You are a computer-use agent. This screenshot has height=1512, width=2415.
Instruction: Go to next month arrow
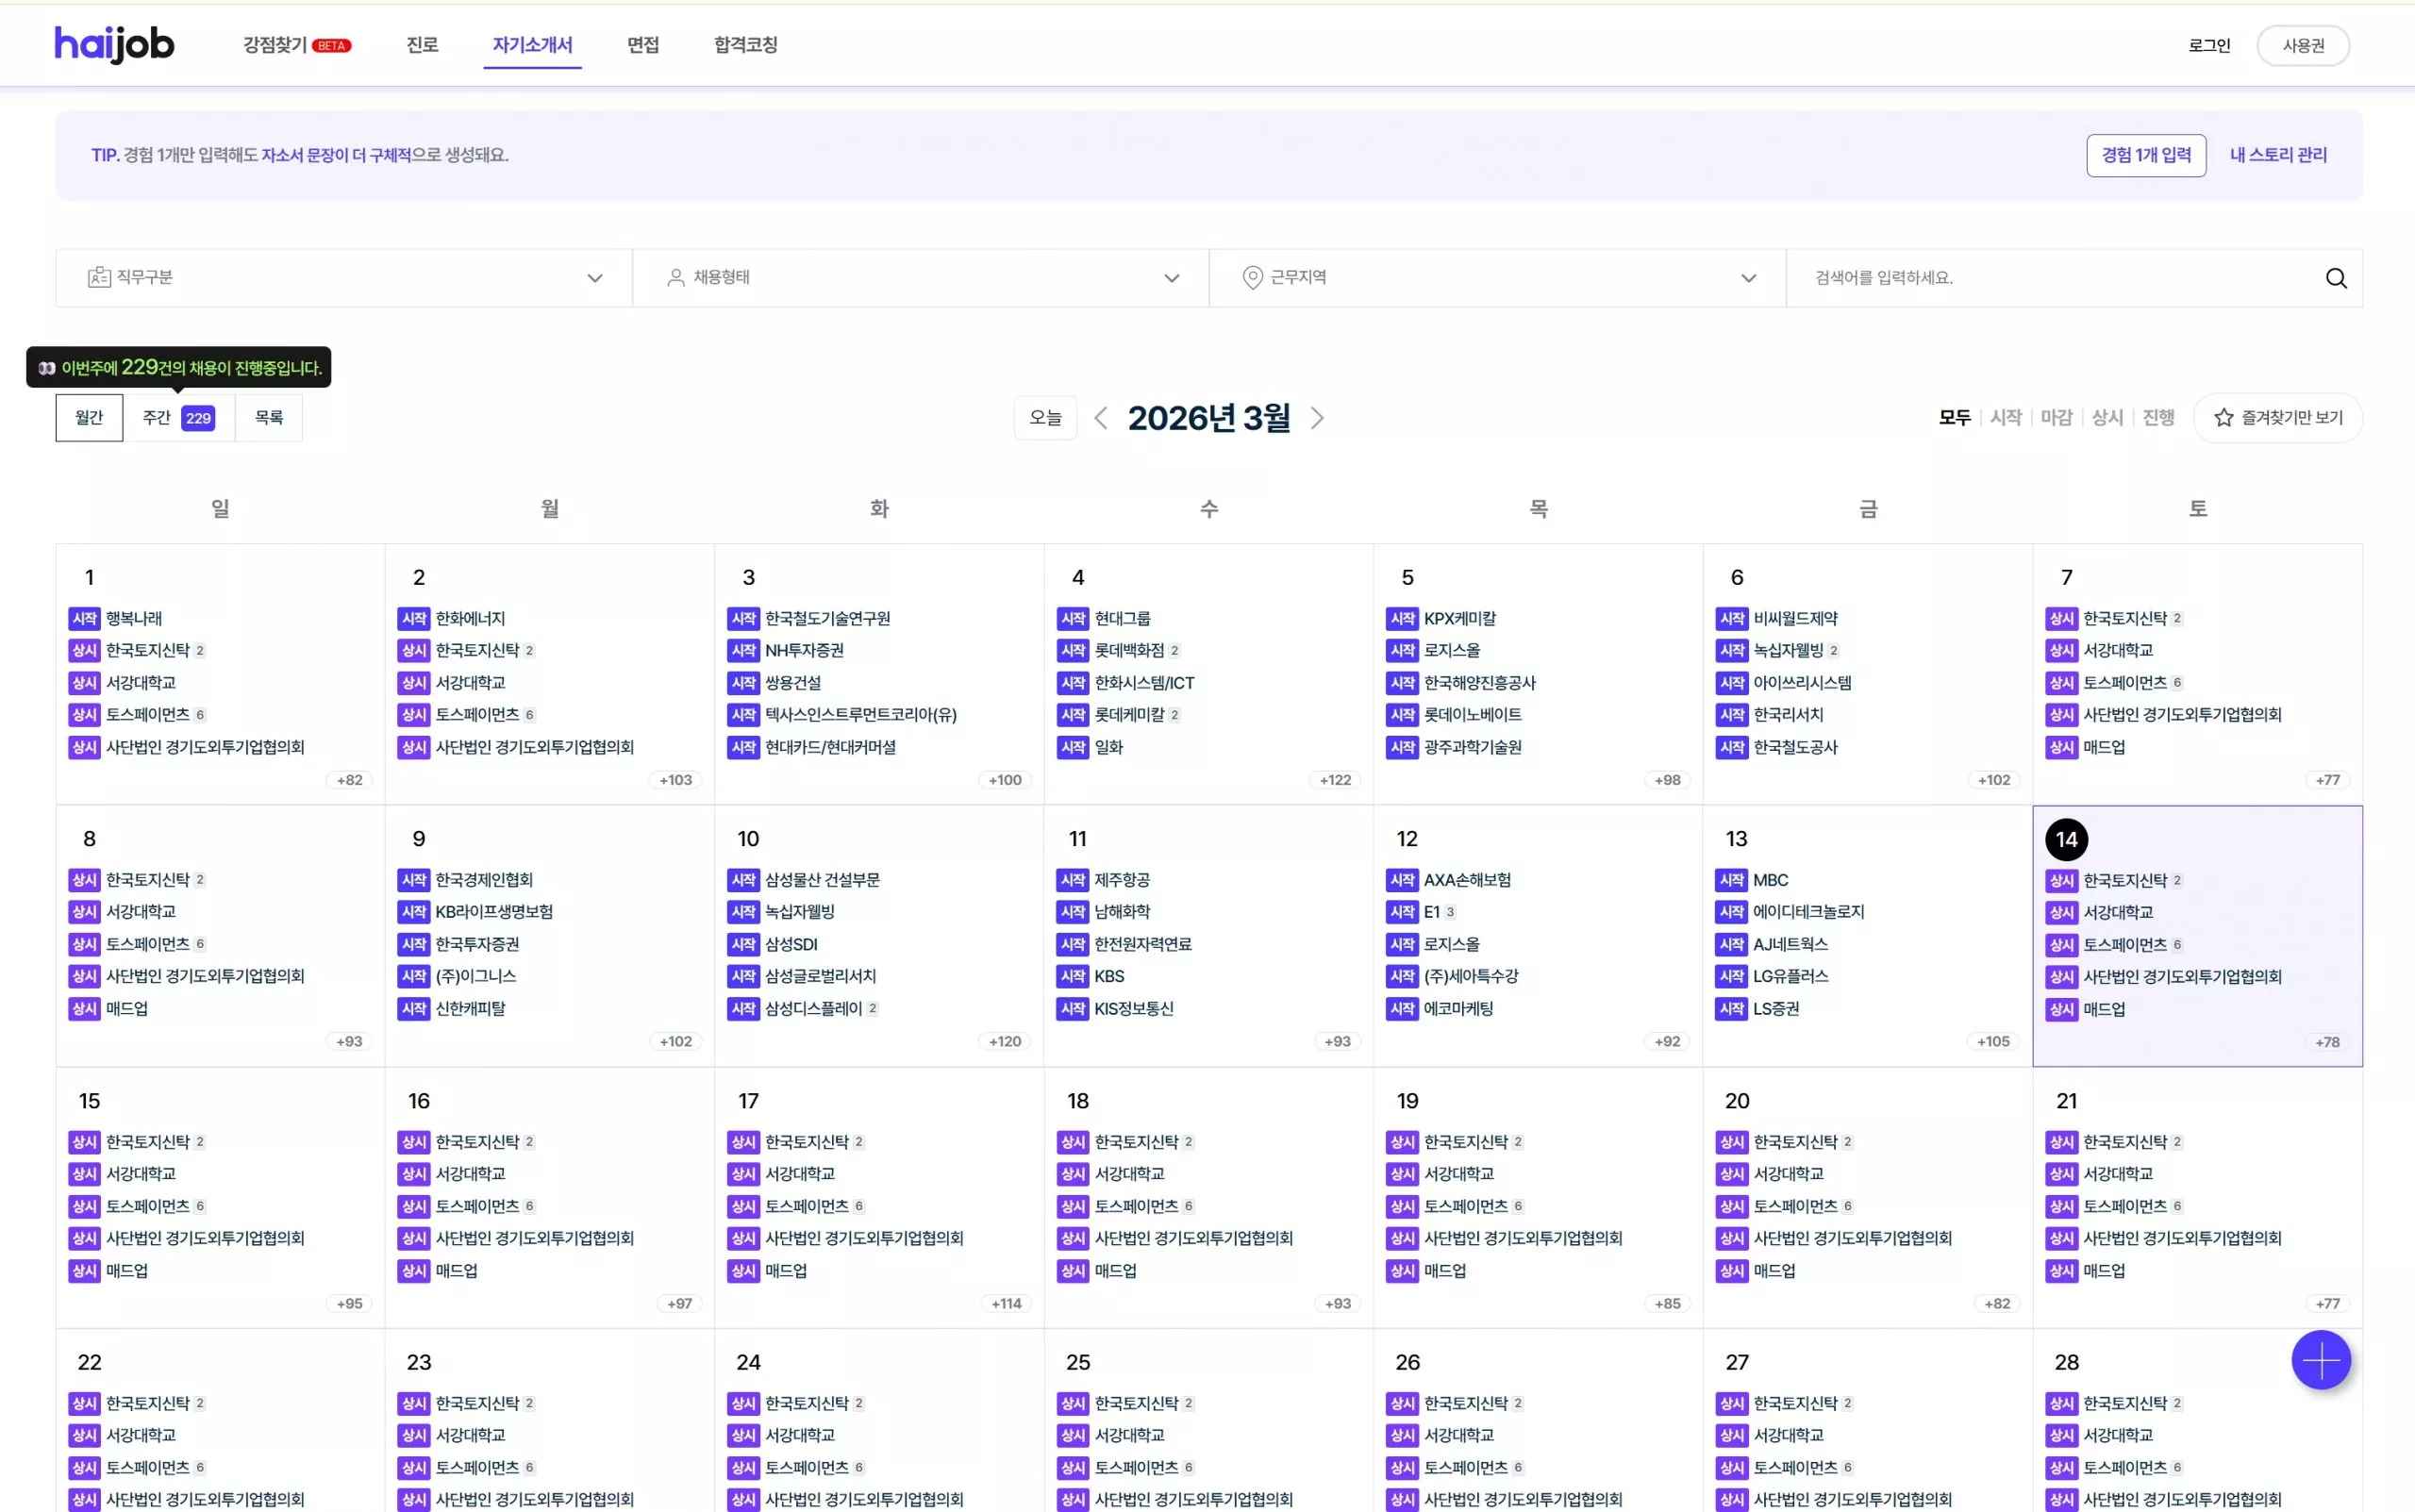point(1317,418)
